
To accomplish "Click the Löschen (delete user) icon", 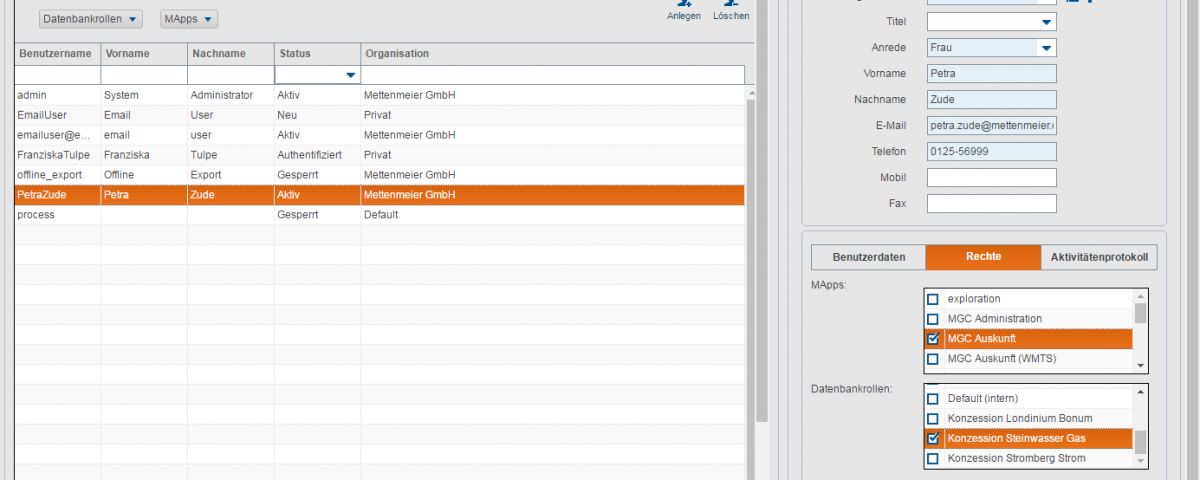I will 731,5.
